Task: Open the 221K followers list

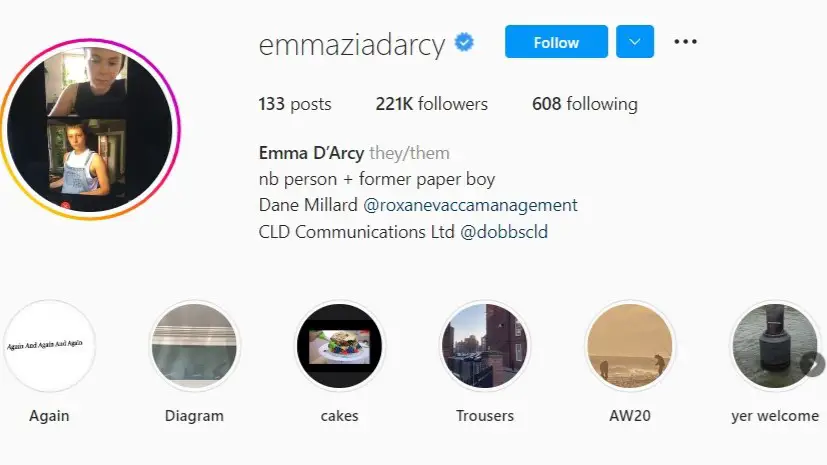Action: coord(431,104)
